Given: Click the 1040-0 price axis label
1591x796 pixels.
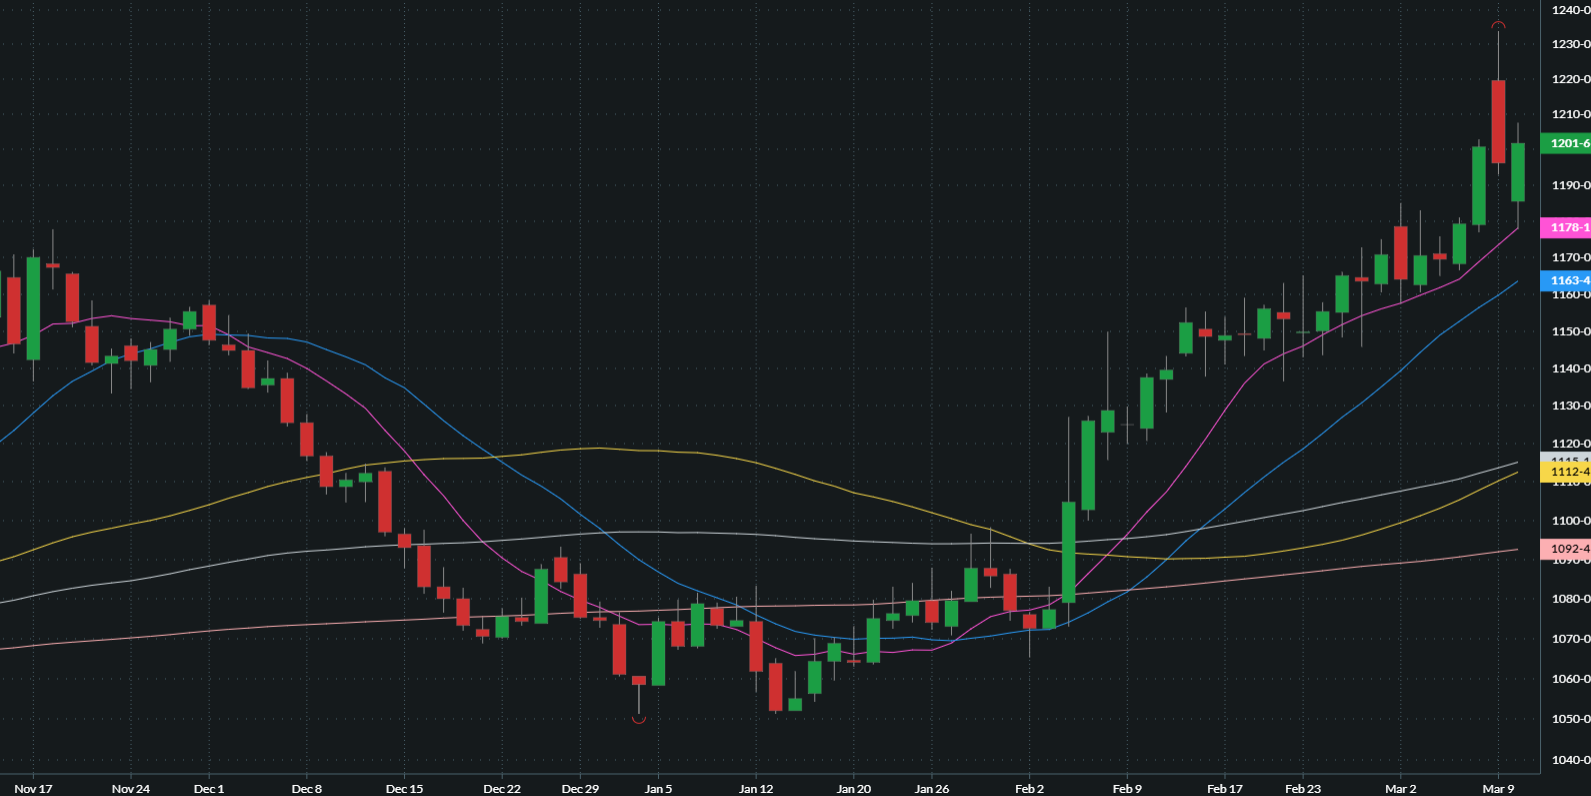Looking at the screenshot, I should tap(1570, 760).
